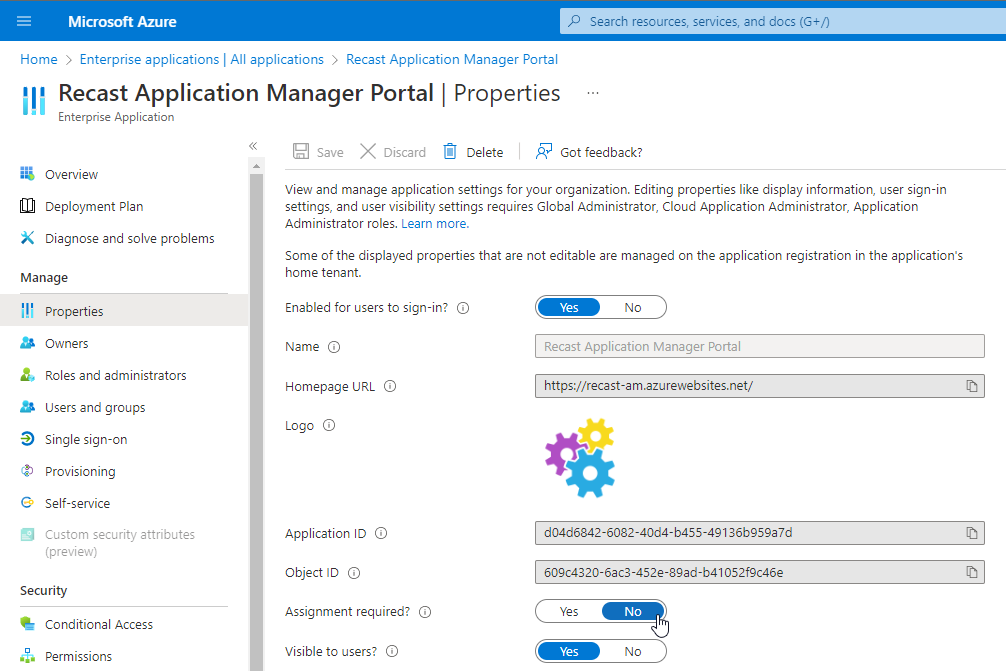
Task: Click the Delete trash toolbar button
Action: (473, 152)
